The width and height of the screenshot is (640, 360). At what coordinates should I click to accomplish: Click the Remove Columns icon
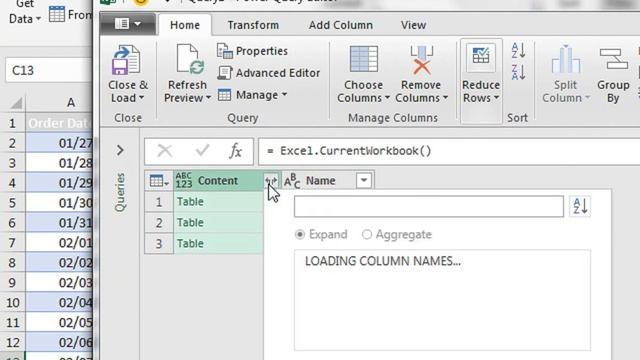pos(421,60)
